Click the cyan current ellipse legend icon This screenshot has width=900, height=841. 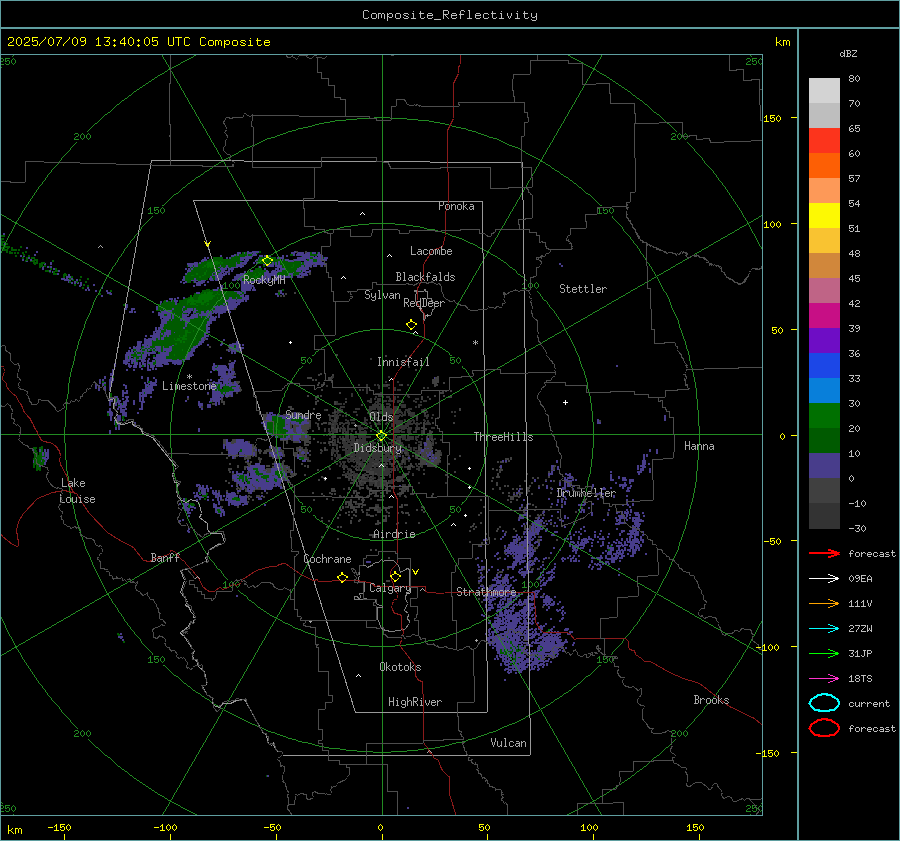pyautogui.click(x=824, y=703)
